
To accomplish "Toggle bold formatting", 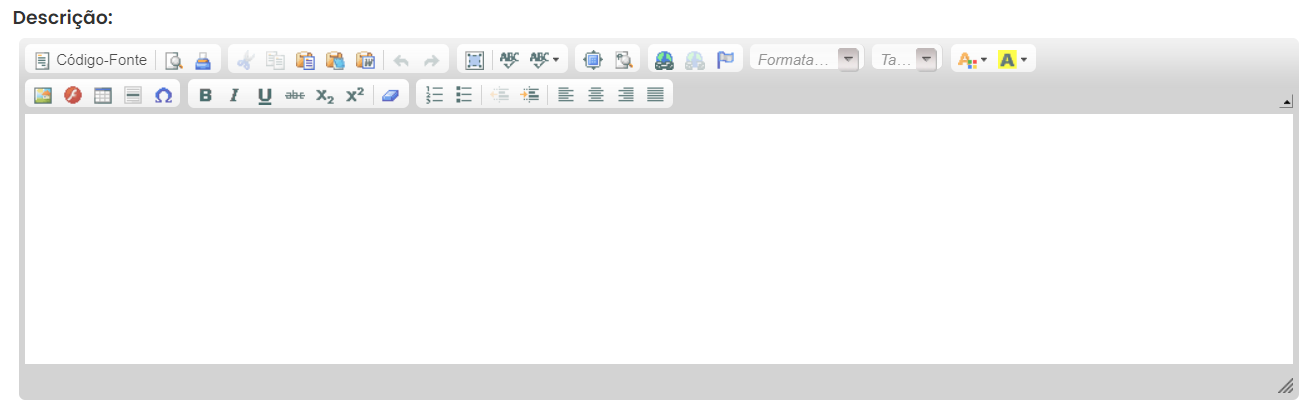I will 206,95.
